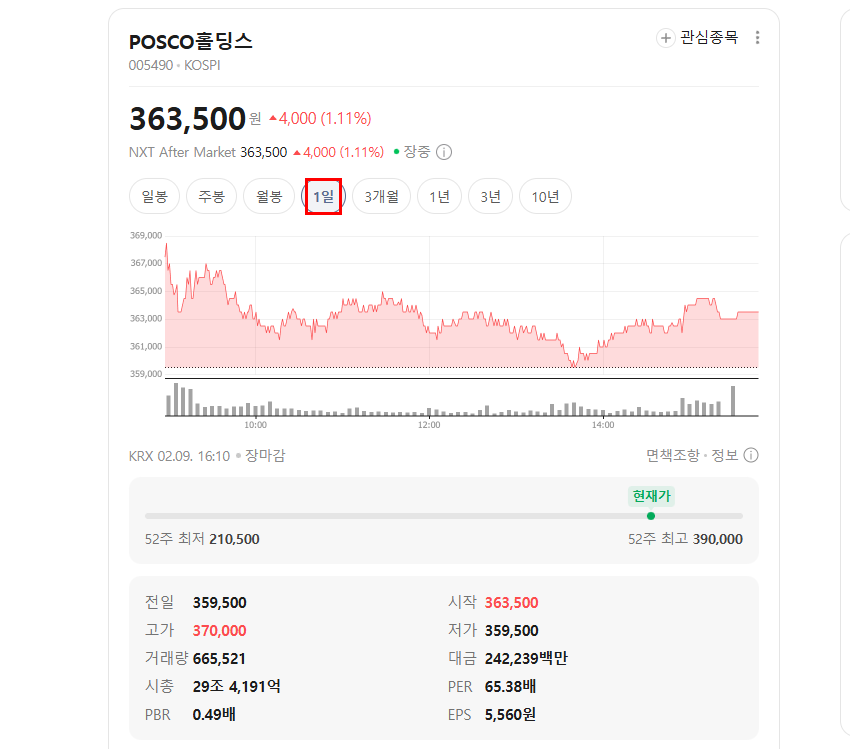The image size is (850, 749).
Task: Select the 주봉 chart tab
Action: [x=211, y=196]
